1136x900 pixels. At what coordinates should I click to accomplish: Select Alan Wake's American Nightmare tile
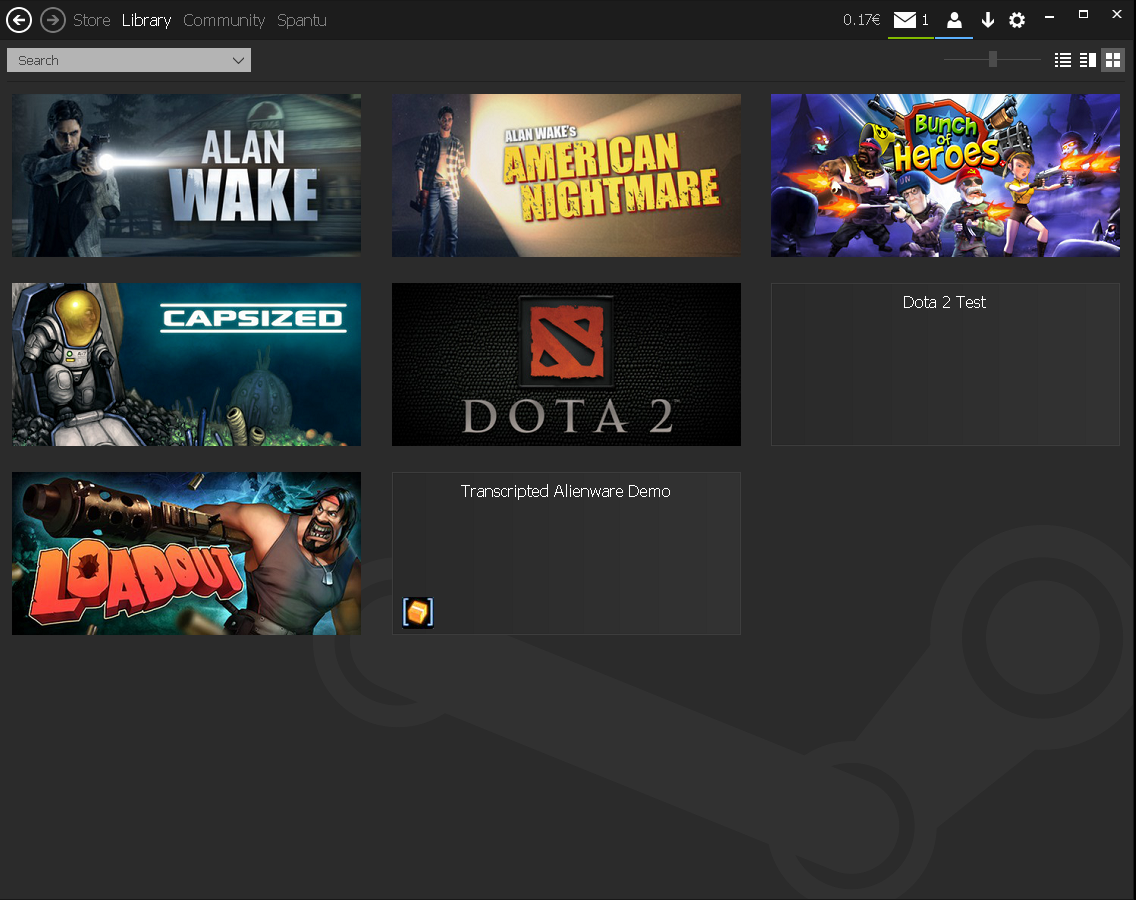566,175
